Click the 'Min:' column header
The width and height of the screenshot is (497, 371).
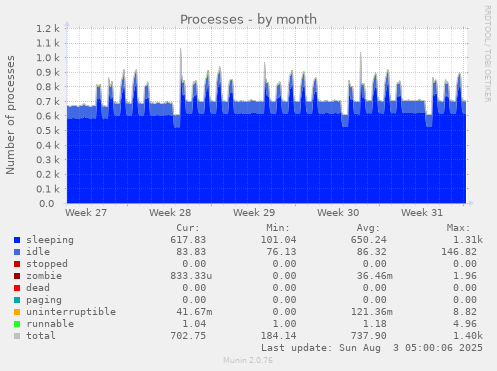point(278,228)
